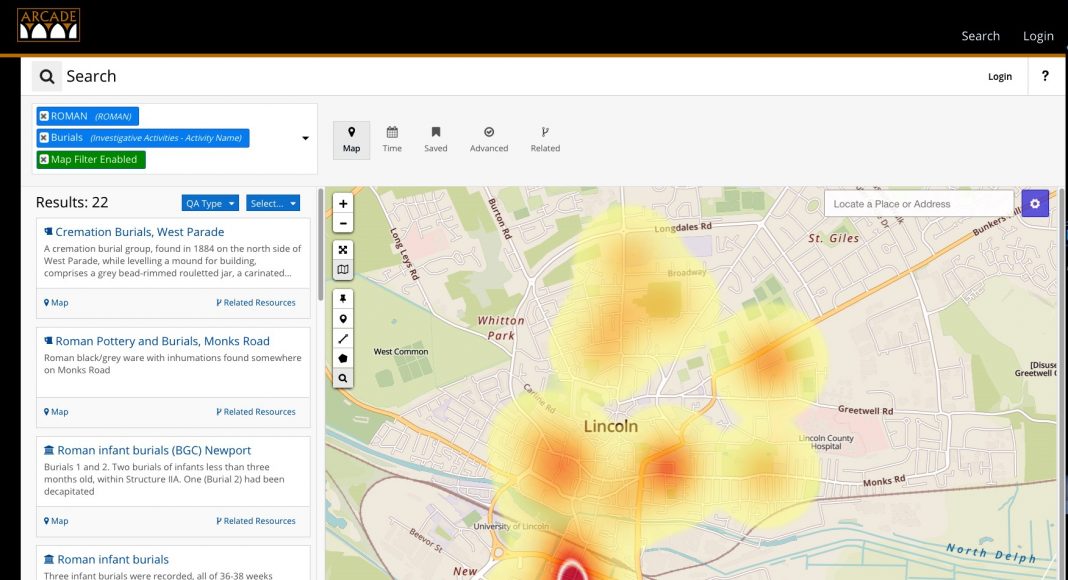This screenshot has width=1068, height=580.
Task: Click Related Resources under Monks Road result
Action: [x=256, y=412]
